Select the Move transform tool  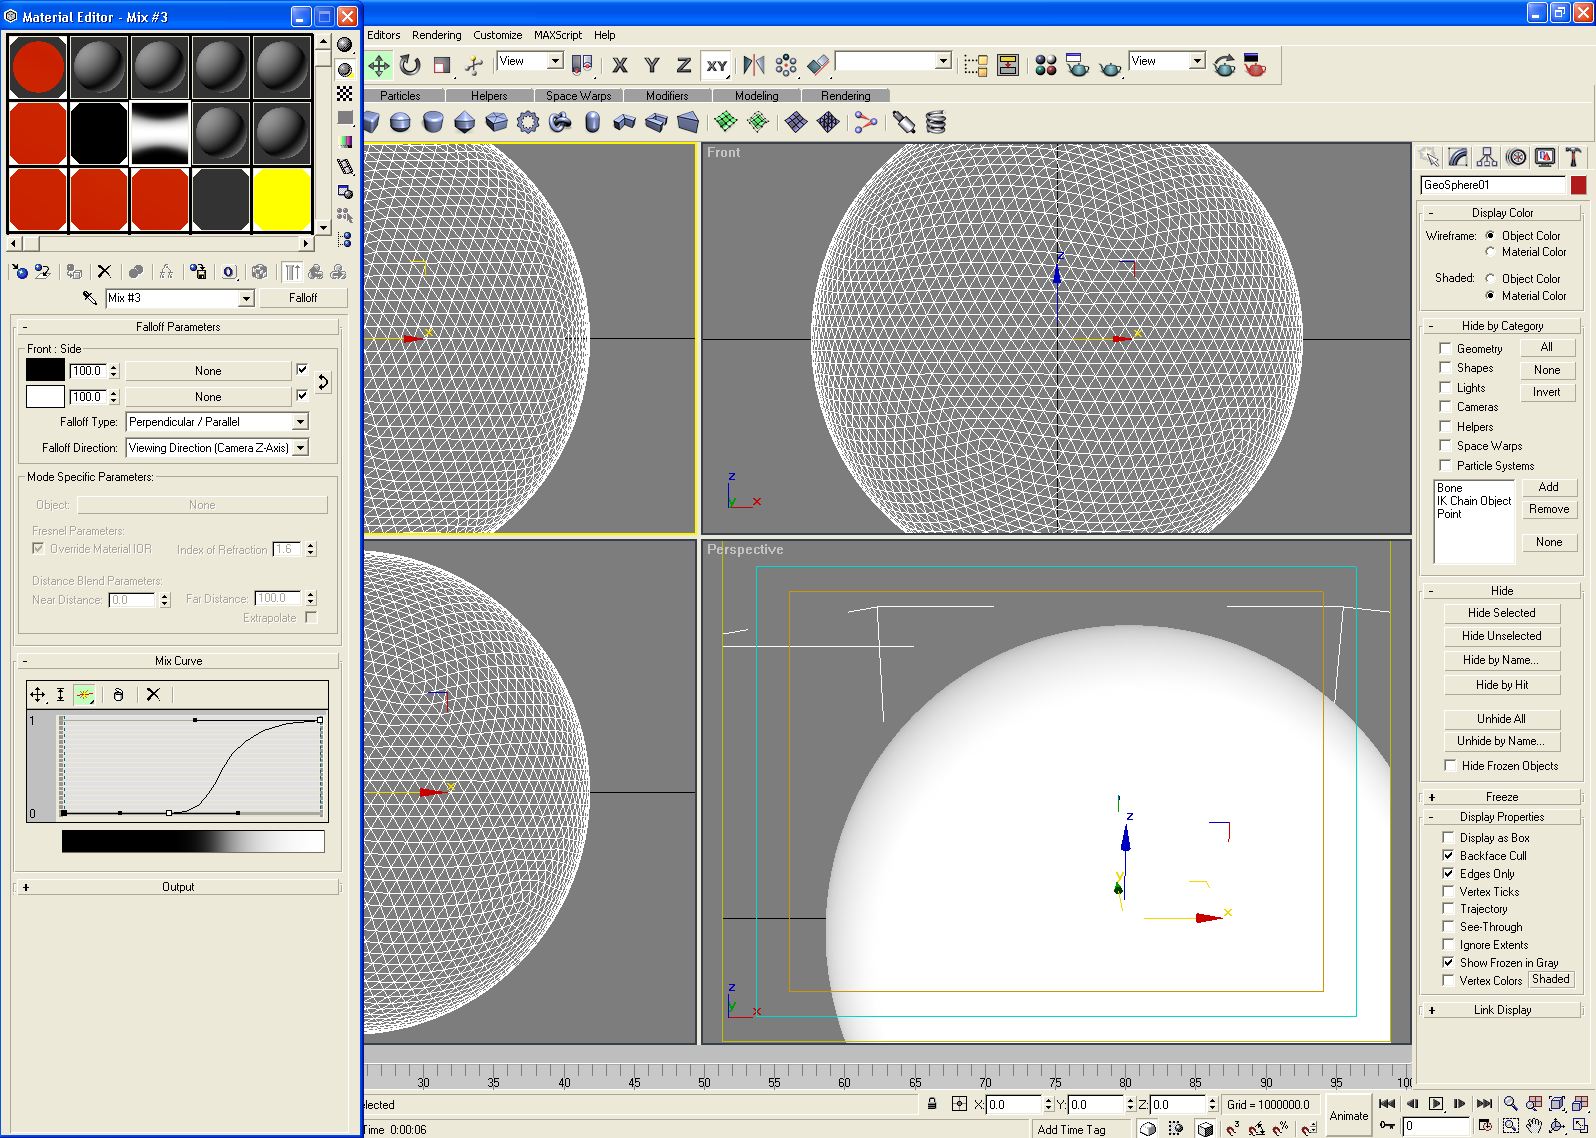point(379,66)
